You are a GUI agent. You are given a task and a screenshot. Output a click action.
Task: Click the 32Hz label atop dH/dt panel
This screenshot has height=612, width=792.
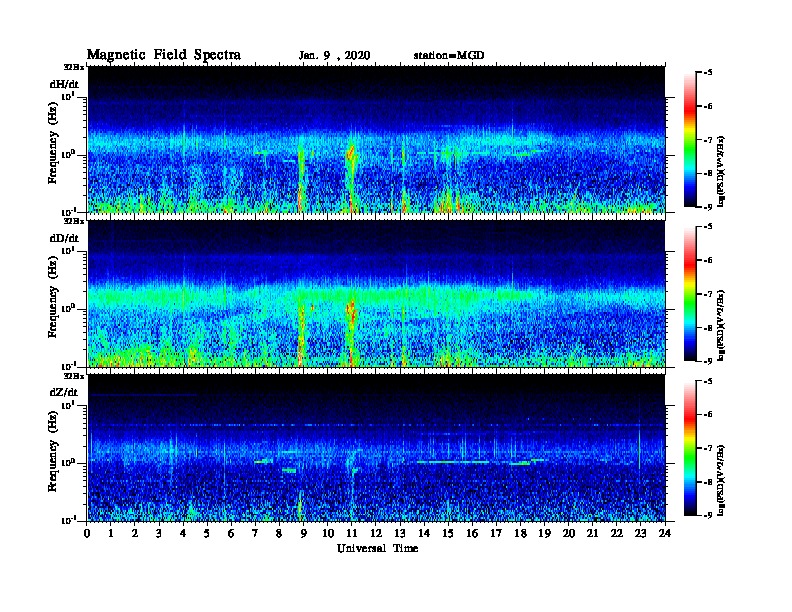pyautogui.click(x=74, y=66)
